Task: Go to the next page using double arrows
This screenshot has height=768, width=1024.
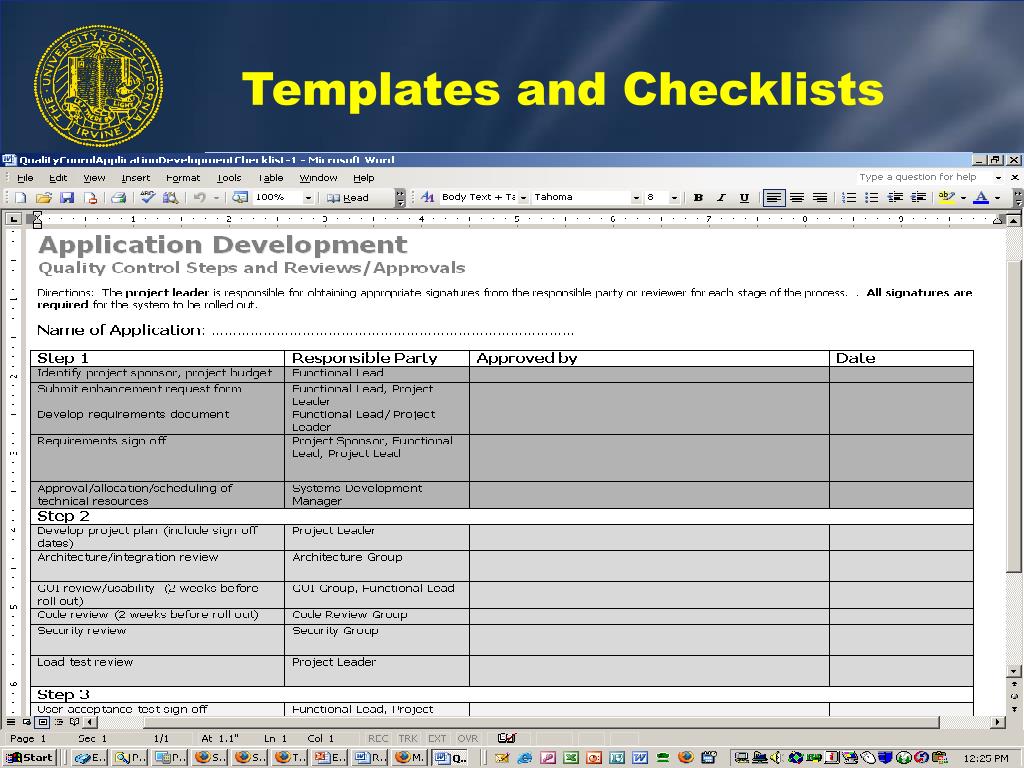Action: click(x=1014, y=709)
